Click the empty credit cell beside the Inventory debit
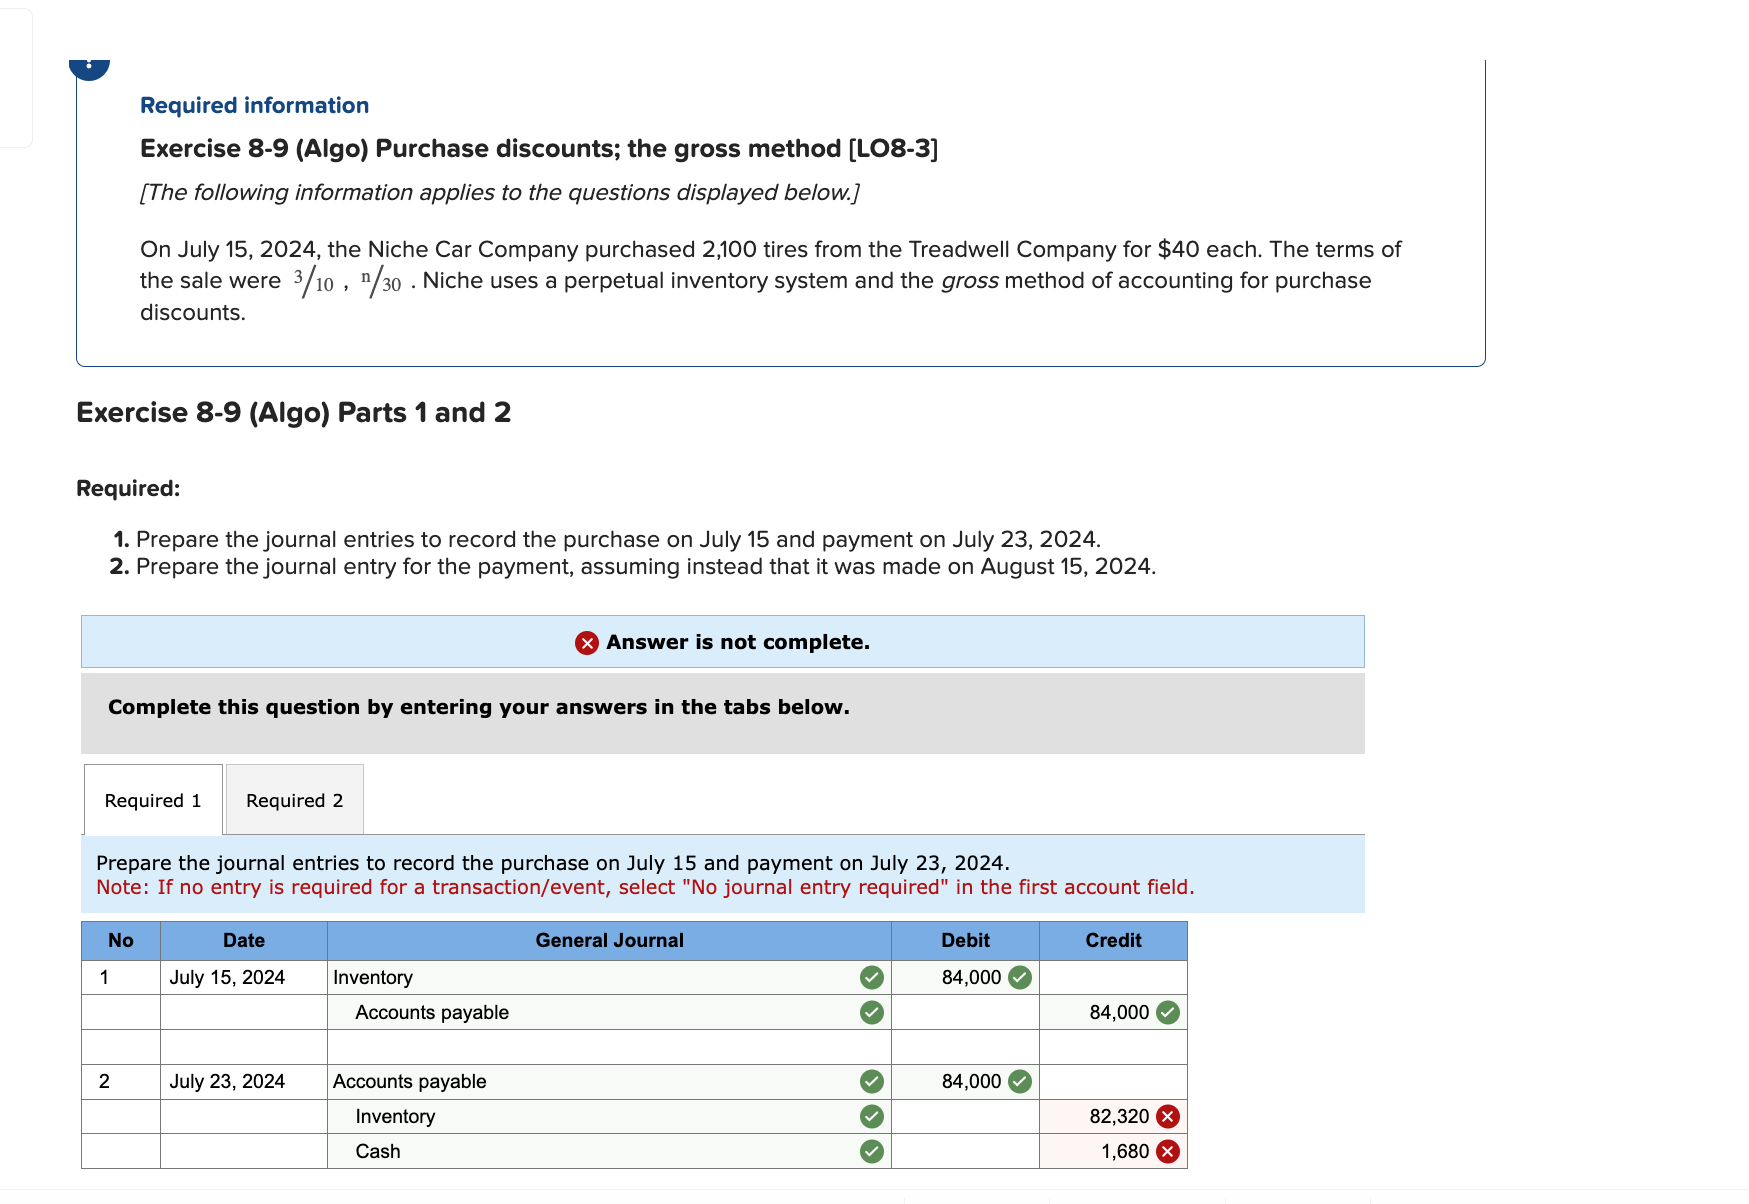Image resolution: width=1749 pixels, height=1204 pixels. pos(1113,977)
